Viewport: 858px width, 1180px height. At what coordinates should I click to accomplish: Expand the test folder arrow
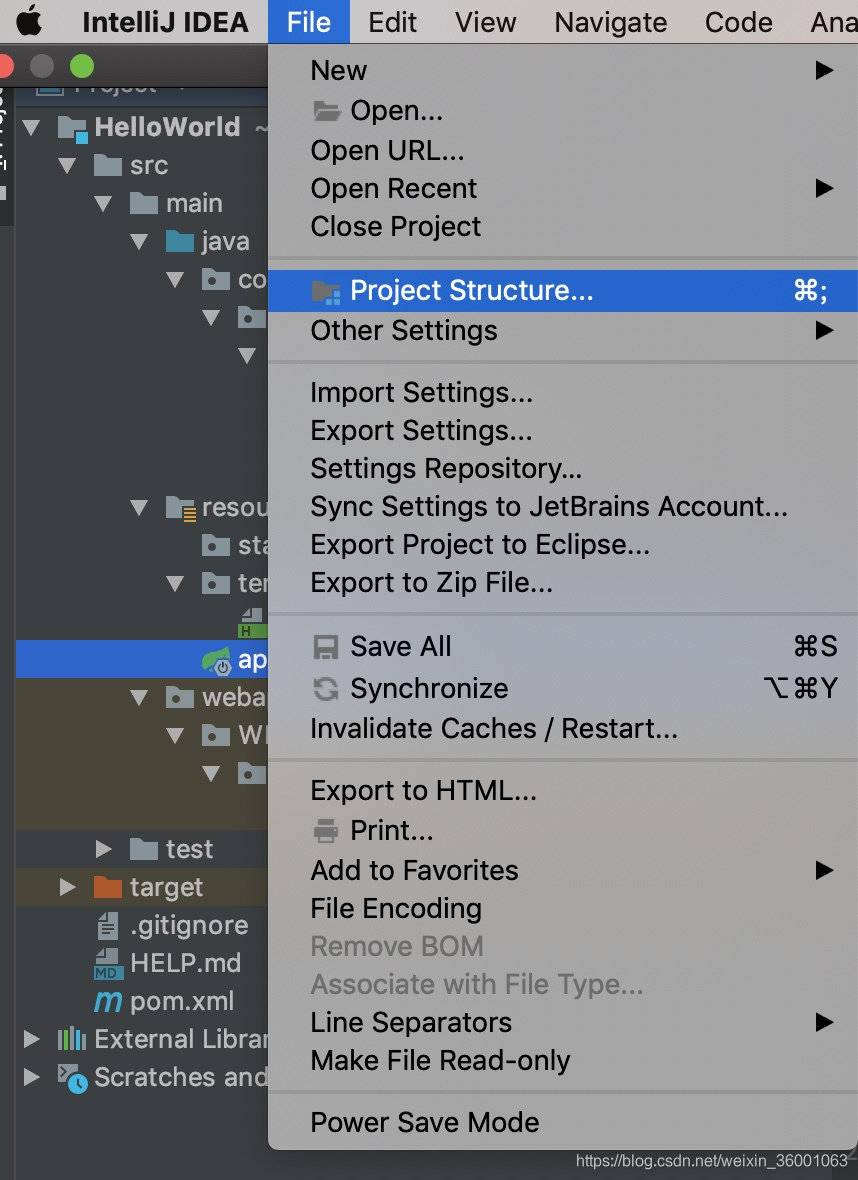[104, 849]
